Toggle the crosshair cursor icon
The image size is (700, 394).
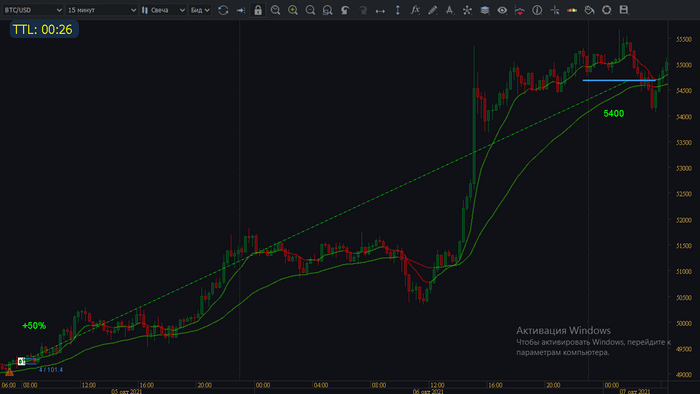pos(554,10)
